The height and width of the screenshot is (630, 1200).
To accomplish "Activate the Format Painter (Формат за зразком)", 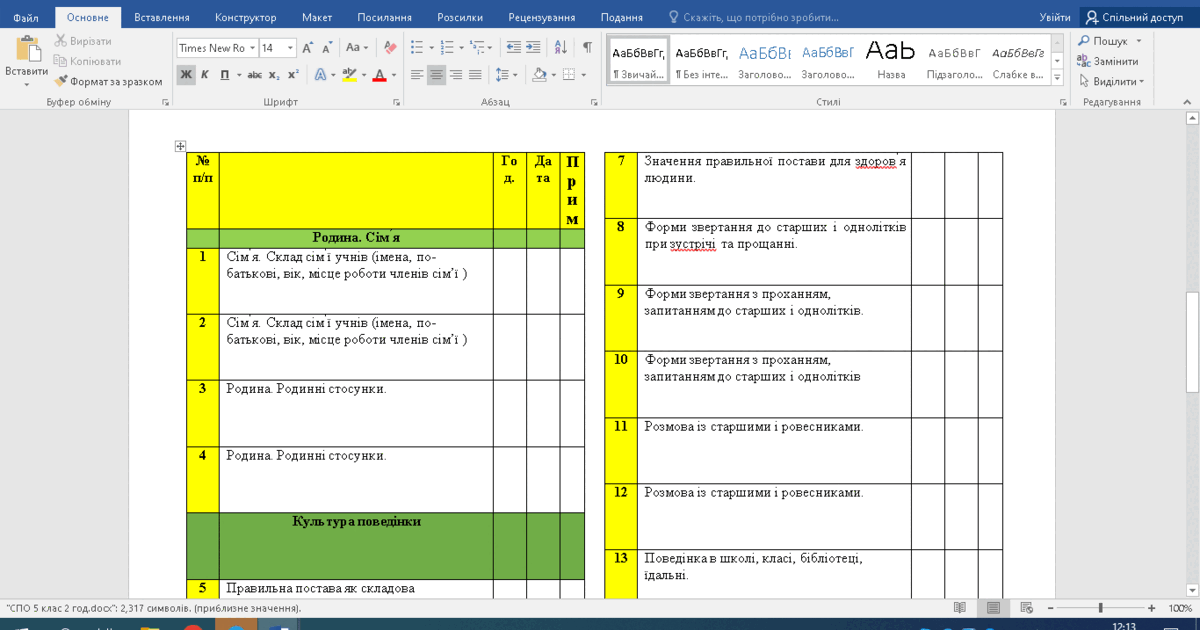I will [108, 82].
